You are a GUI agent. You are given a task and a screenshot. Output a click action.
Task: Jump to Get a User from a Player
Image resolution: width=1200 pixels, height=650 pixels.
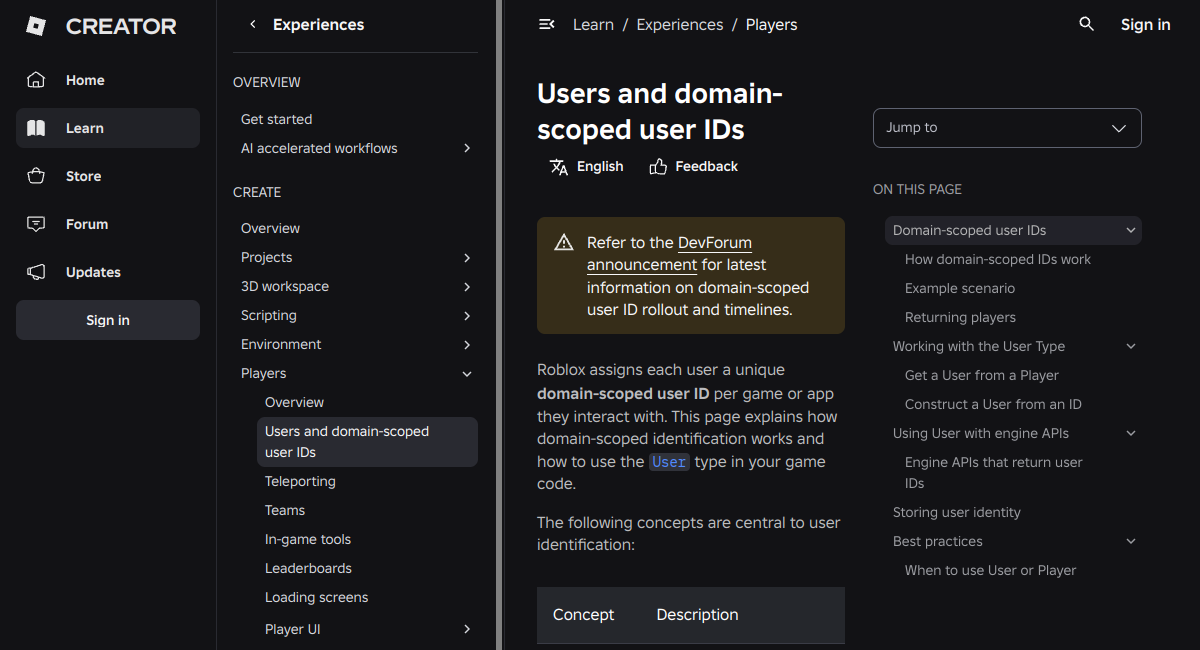982,375
